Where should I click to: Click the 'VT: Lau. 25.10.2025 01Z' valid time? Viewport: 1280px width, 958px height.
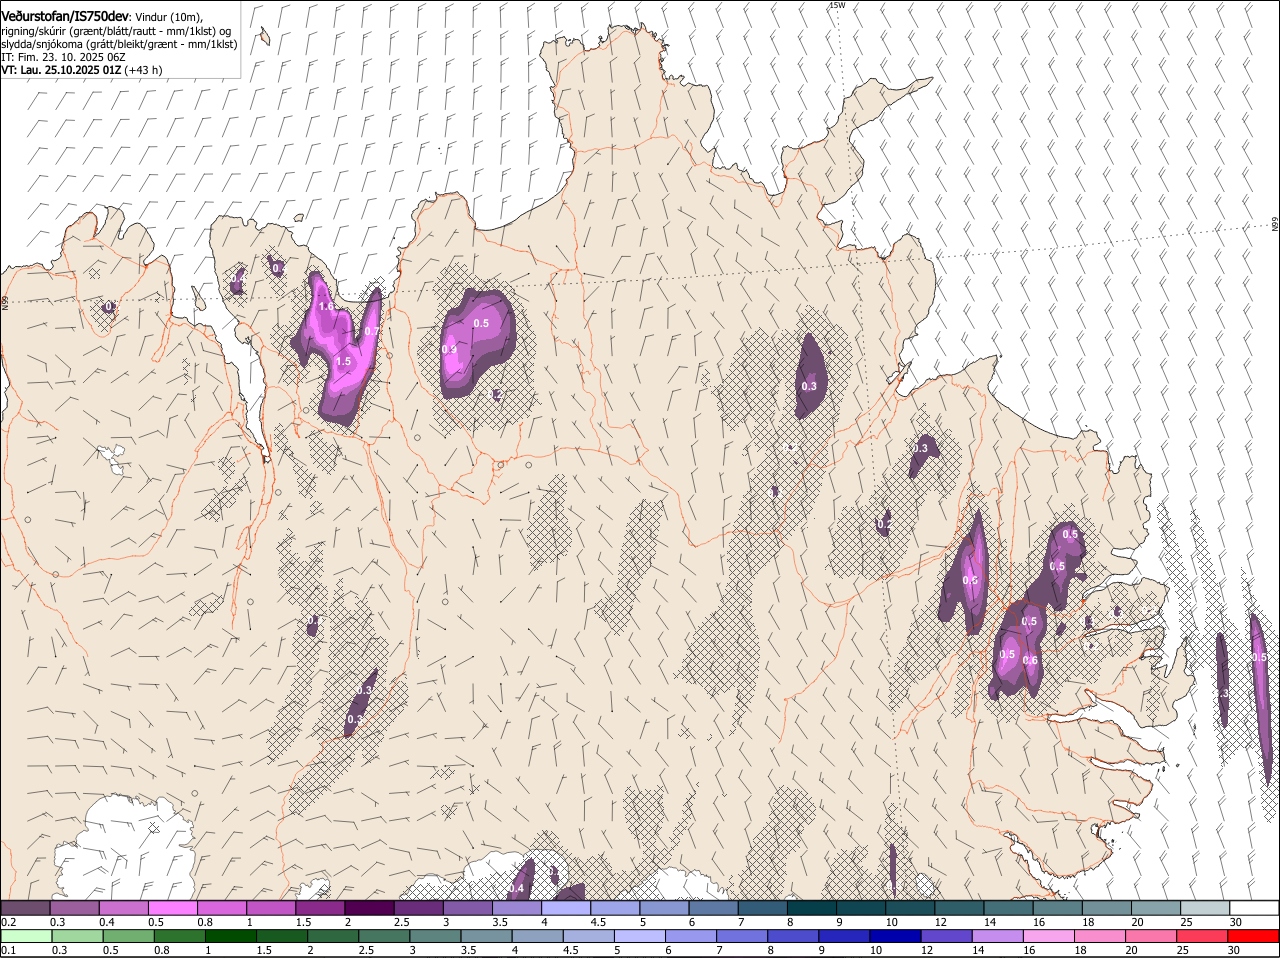click(x=62, y=70)
